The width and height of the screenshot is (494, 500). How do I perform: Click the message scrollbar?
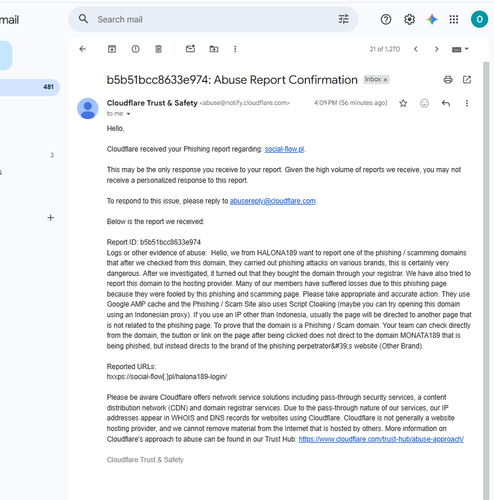(x=486, y=280)
